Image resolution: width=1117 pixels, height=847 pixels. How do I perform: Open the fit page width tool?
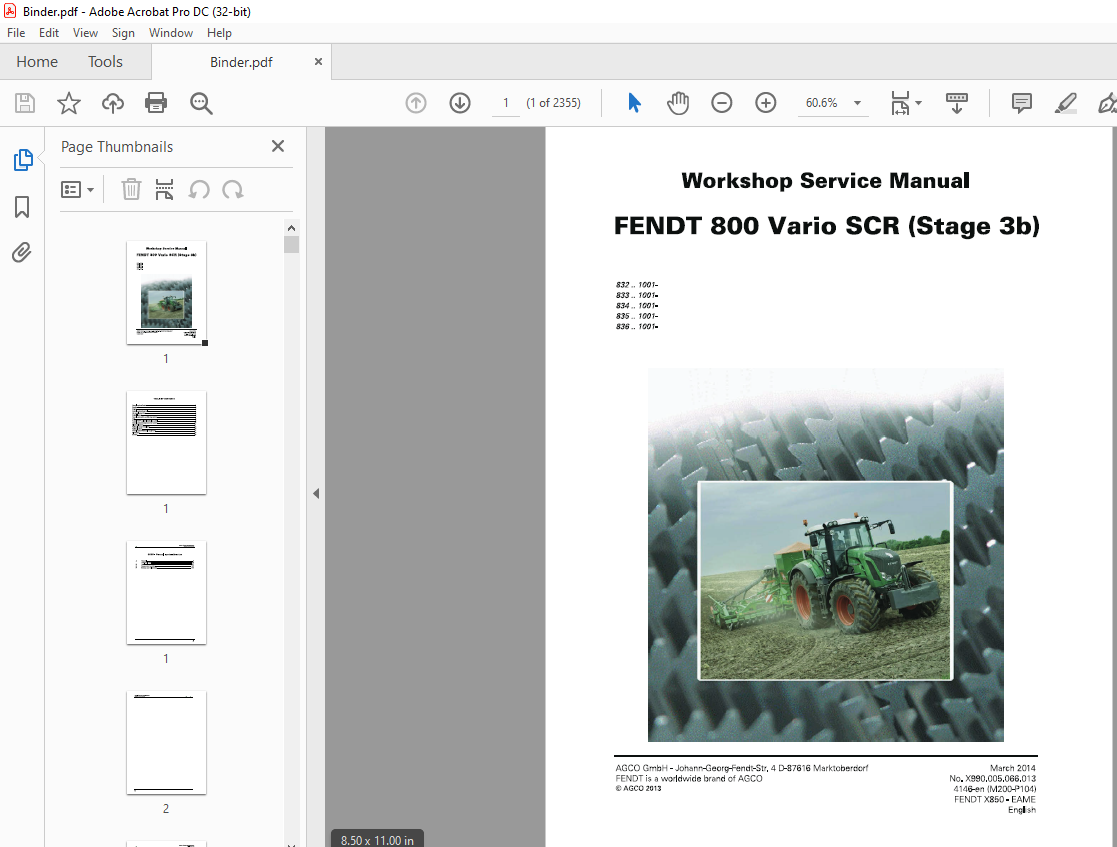[x=900, y=103]
